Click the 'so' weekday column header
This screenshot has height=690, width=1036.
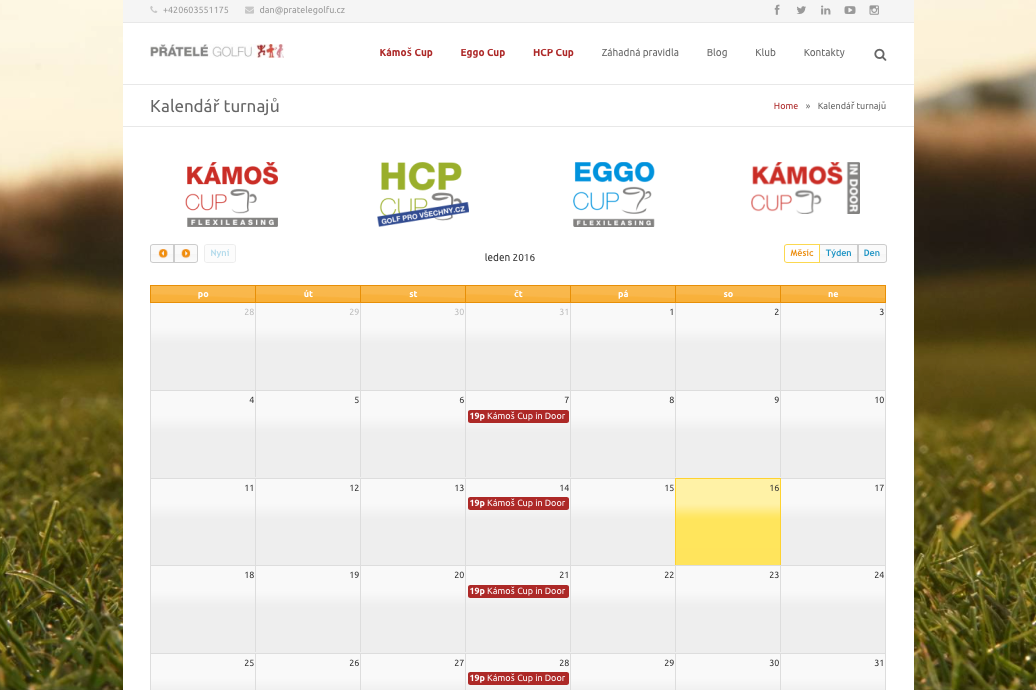pos(728,294)
